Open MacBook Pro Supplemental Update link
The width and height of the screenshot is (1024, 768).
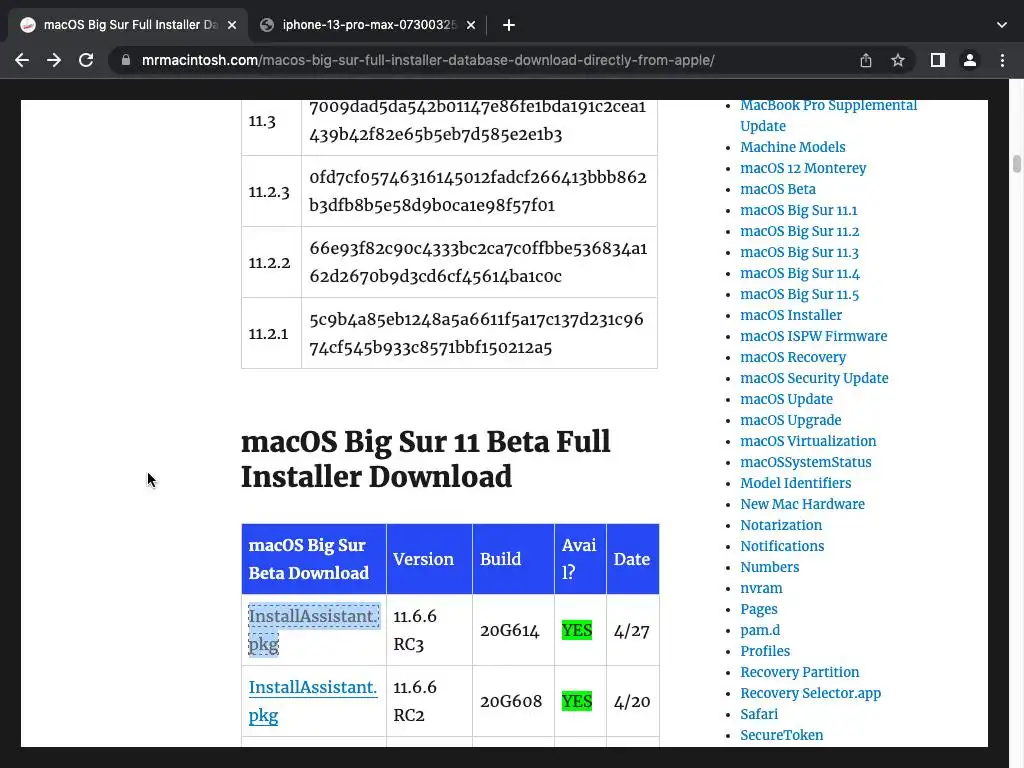[828, 116]
